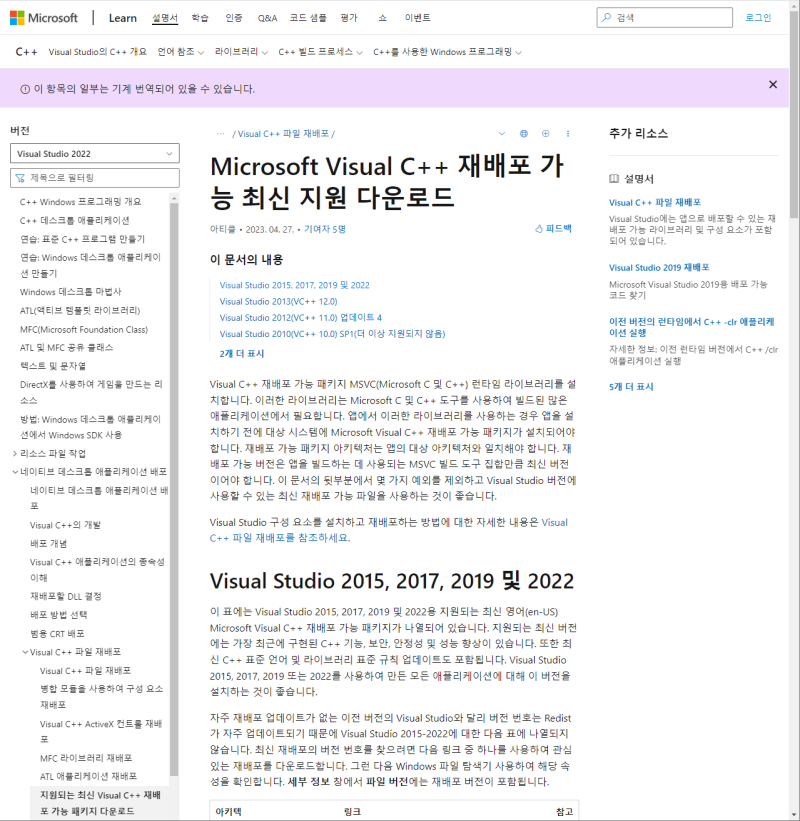Click the 검색 search box
The image size is (800, 821).
664,17
